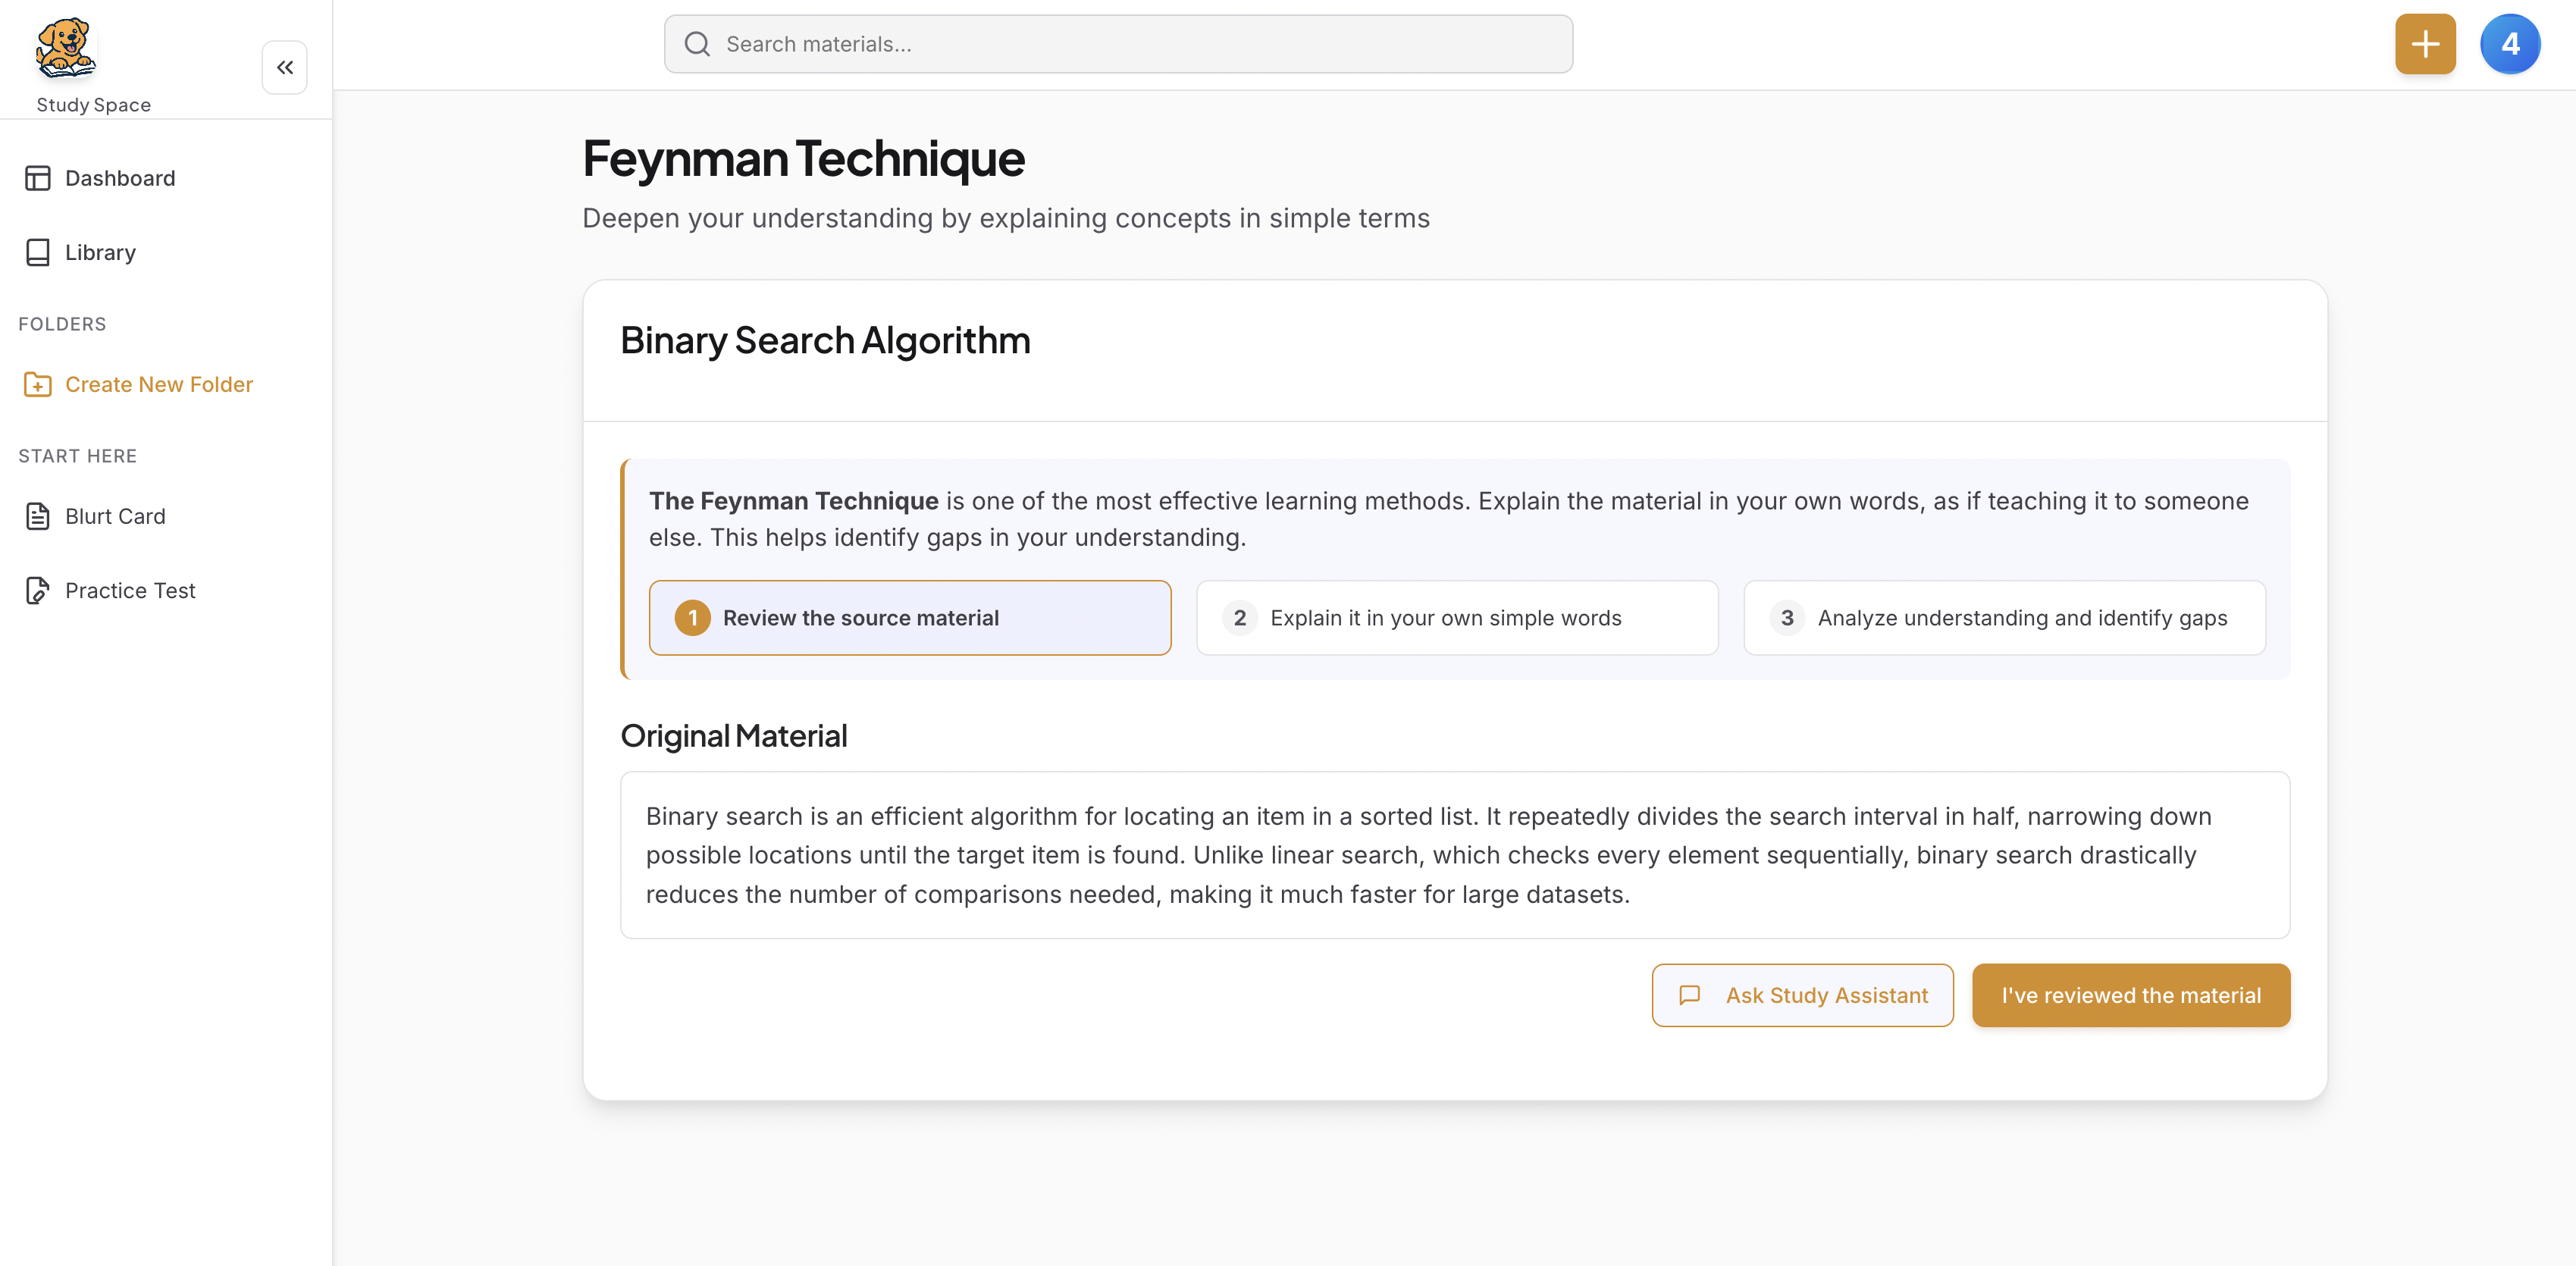The image size is (2576, 1266).
Task: Click the notification count badge showing 4
Action: click(x=2510, y=43)
